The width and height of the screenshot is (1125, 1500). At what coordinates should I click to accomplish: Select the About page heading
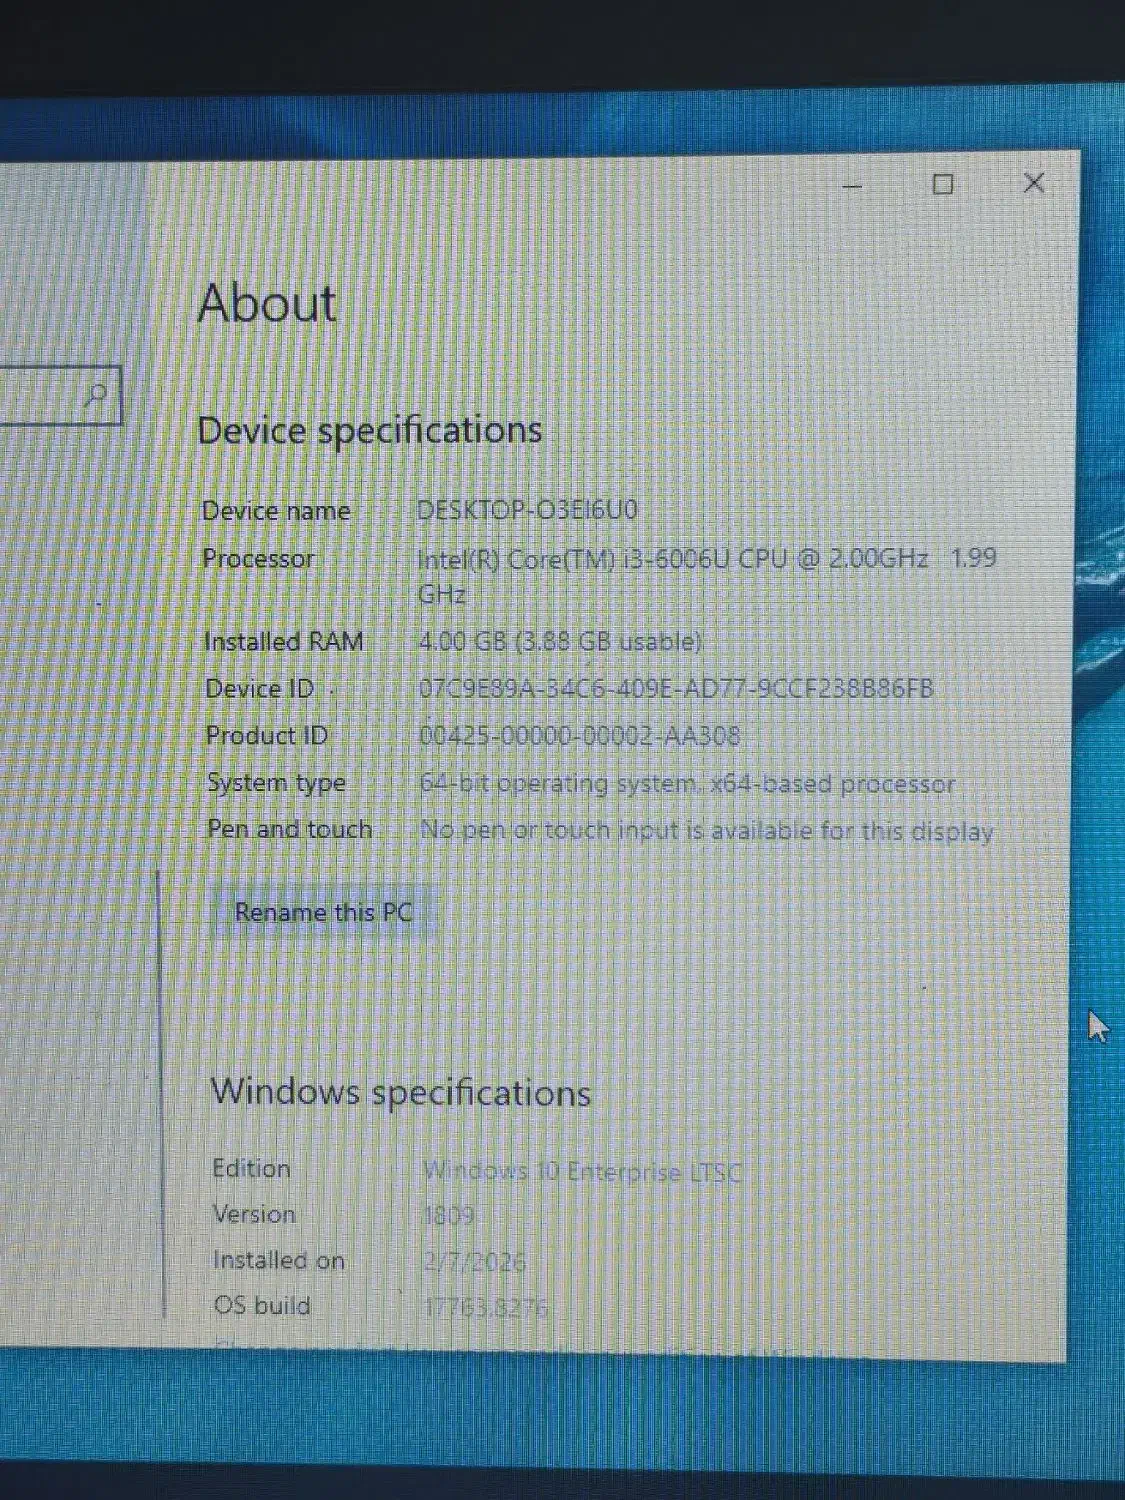[266, 303]
